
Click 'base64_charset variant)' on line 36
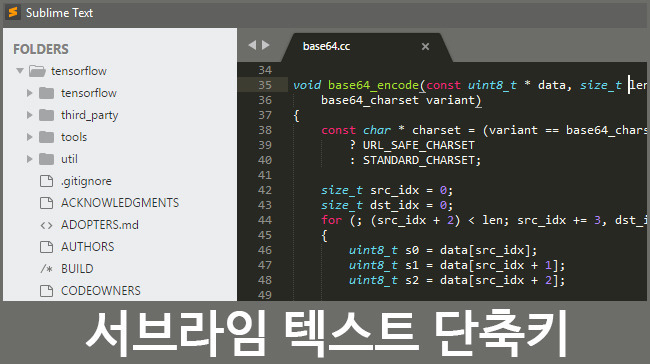pyautogui.click(x=401, y=100)
